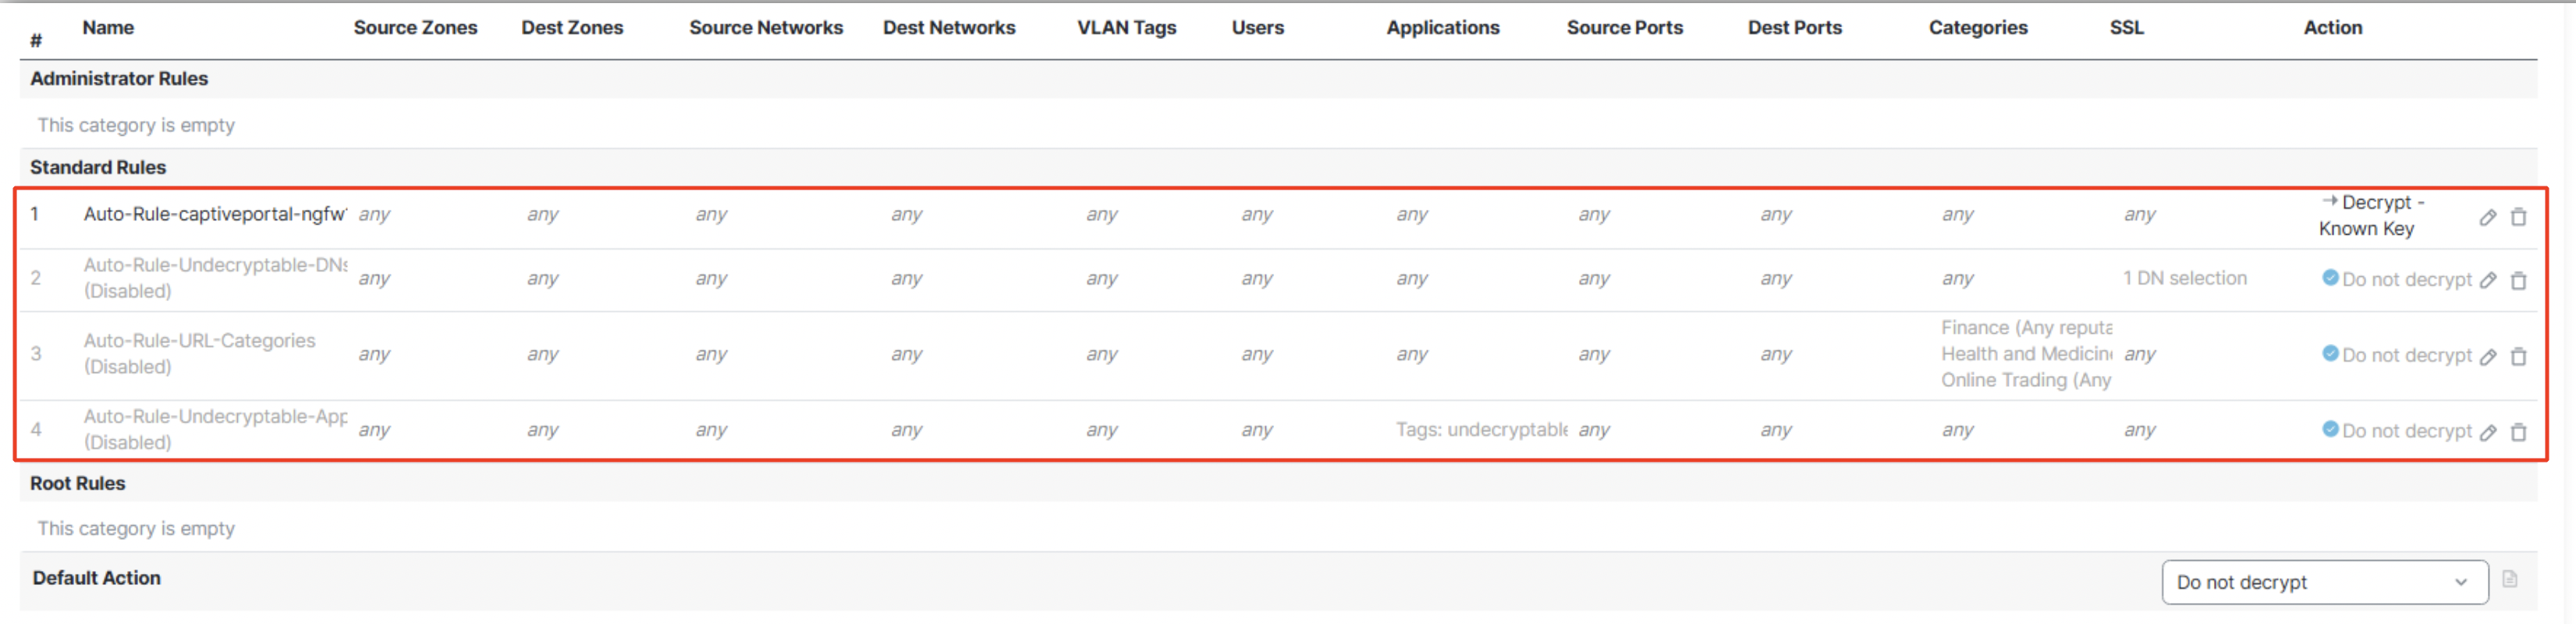Screen dimensions: 2576x624
Task: Click the Action column header
Action: (x=2332, y=27)
